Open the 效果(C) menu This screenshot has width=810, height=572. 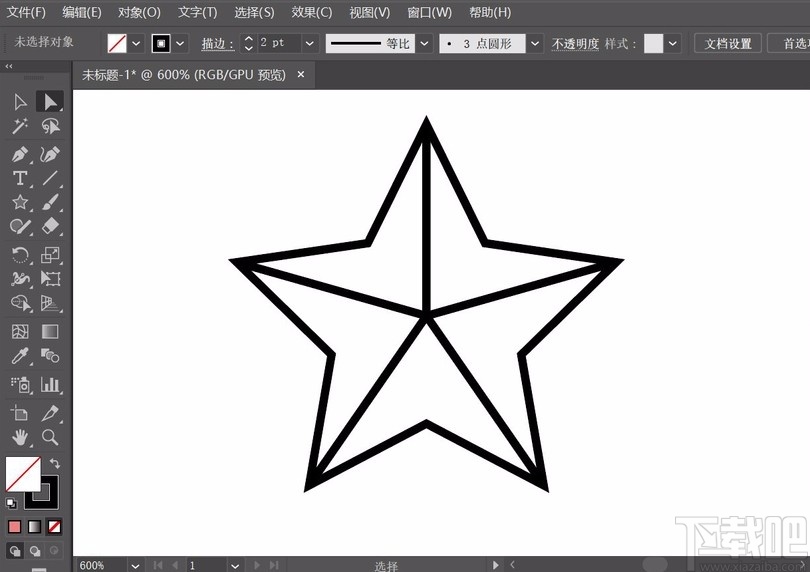pyautogui.click(x=311, y=12)
